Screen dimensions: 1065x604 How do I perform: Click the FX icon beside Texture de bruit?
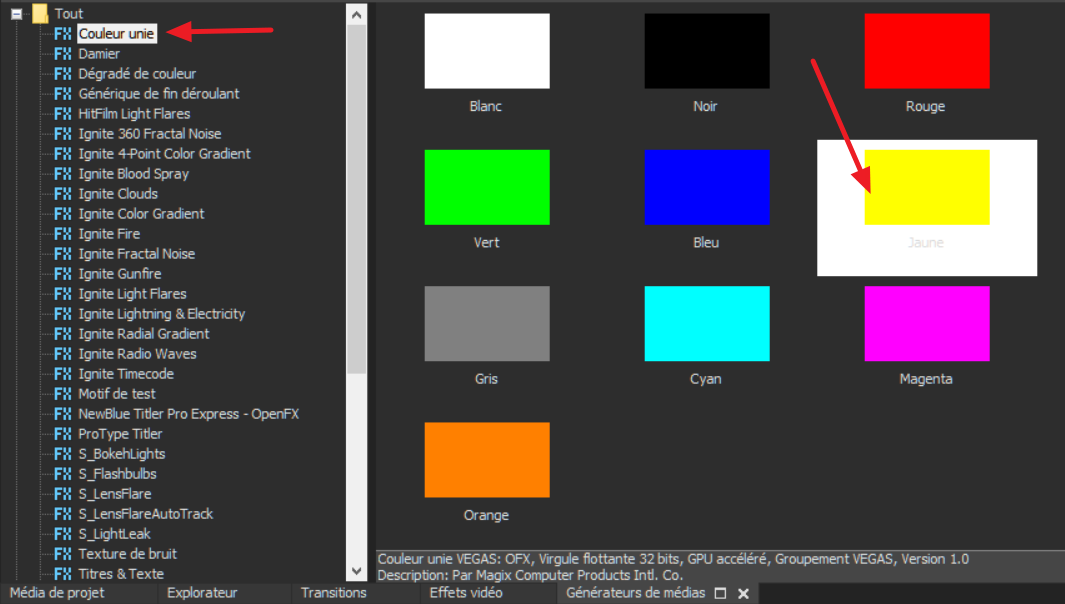point(63,554)
